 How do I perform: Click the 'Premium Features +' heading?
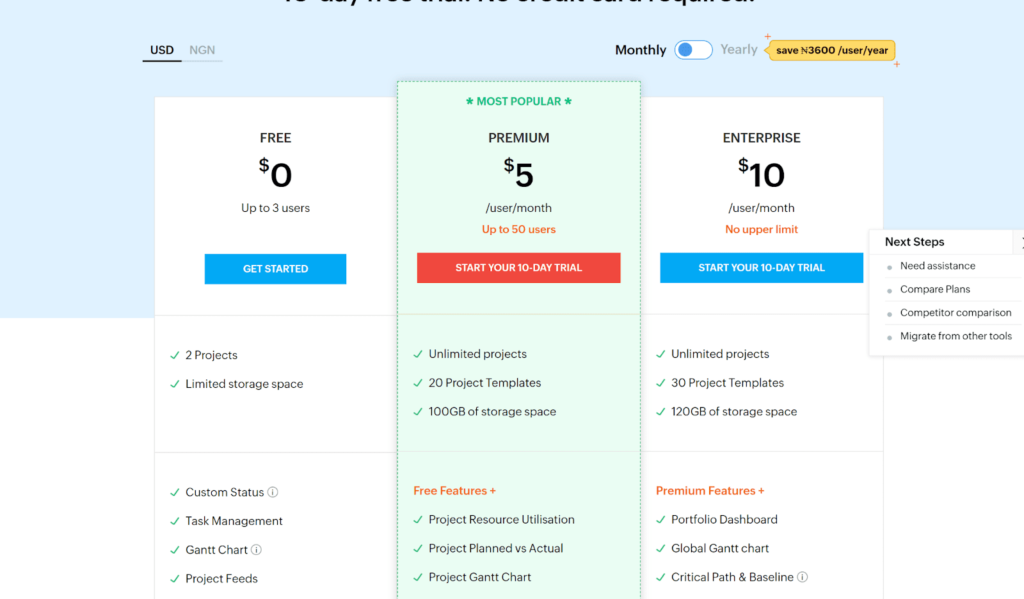(710, 491)
